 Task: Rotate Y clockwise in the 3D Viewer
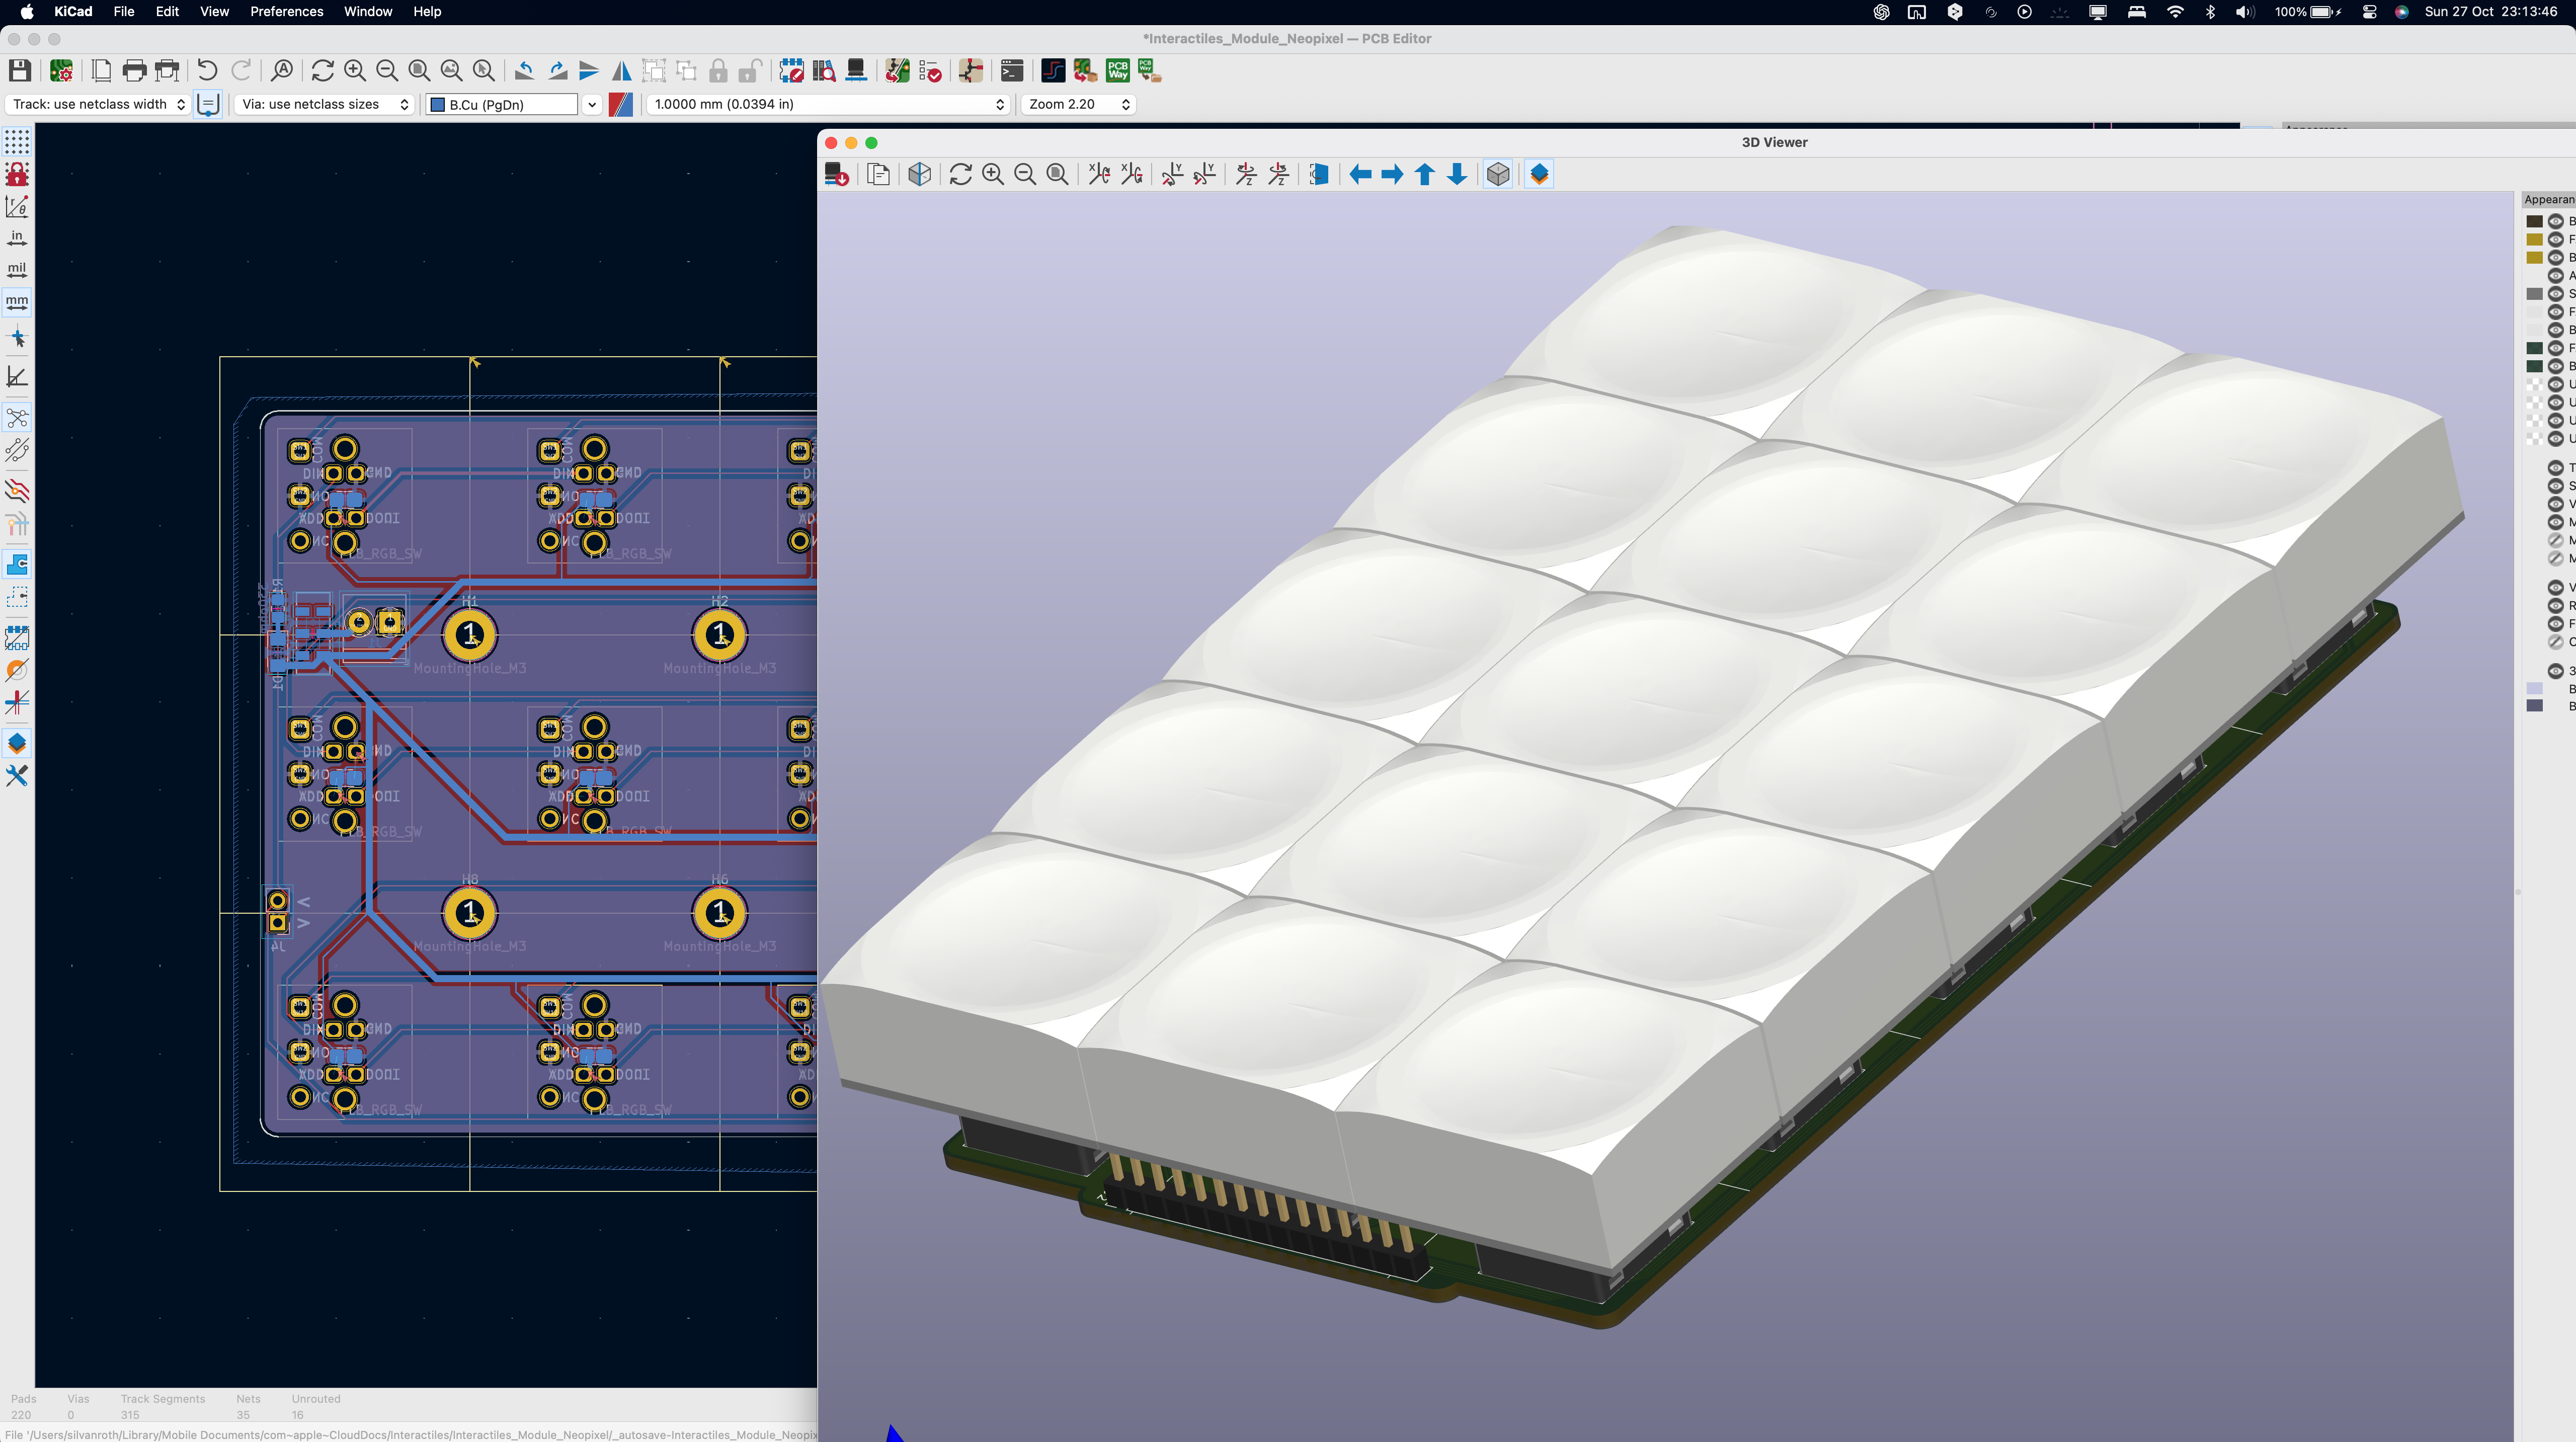pyautogui.click(x=1172, y=174)
